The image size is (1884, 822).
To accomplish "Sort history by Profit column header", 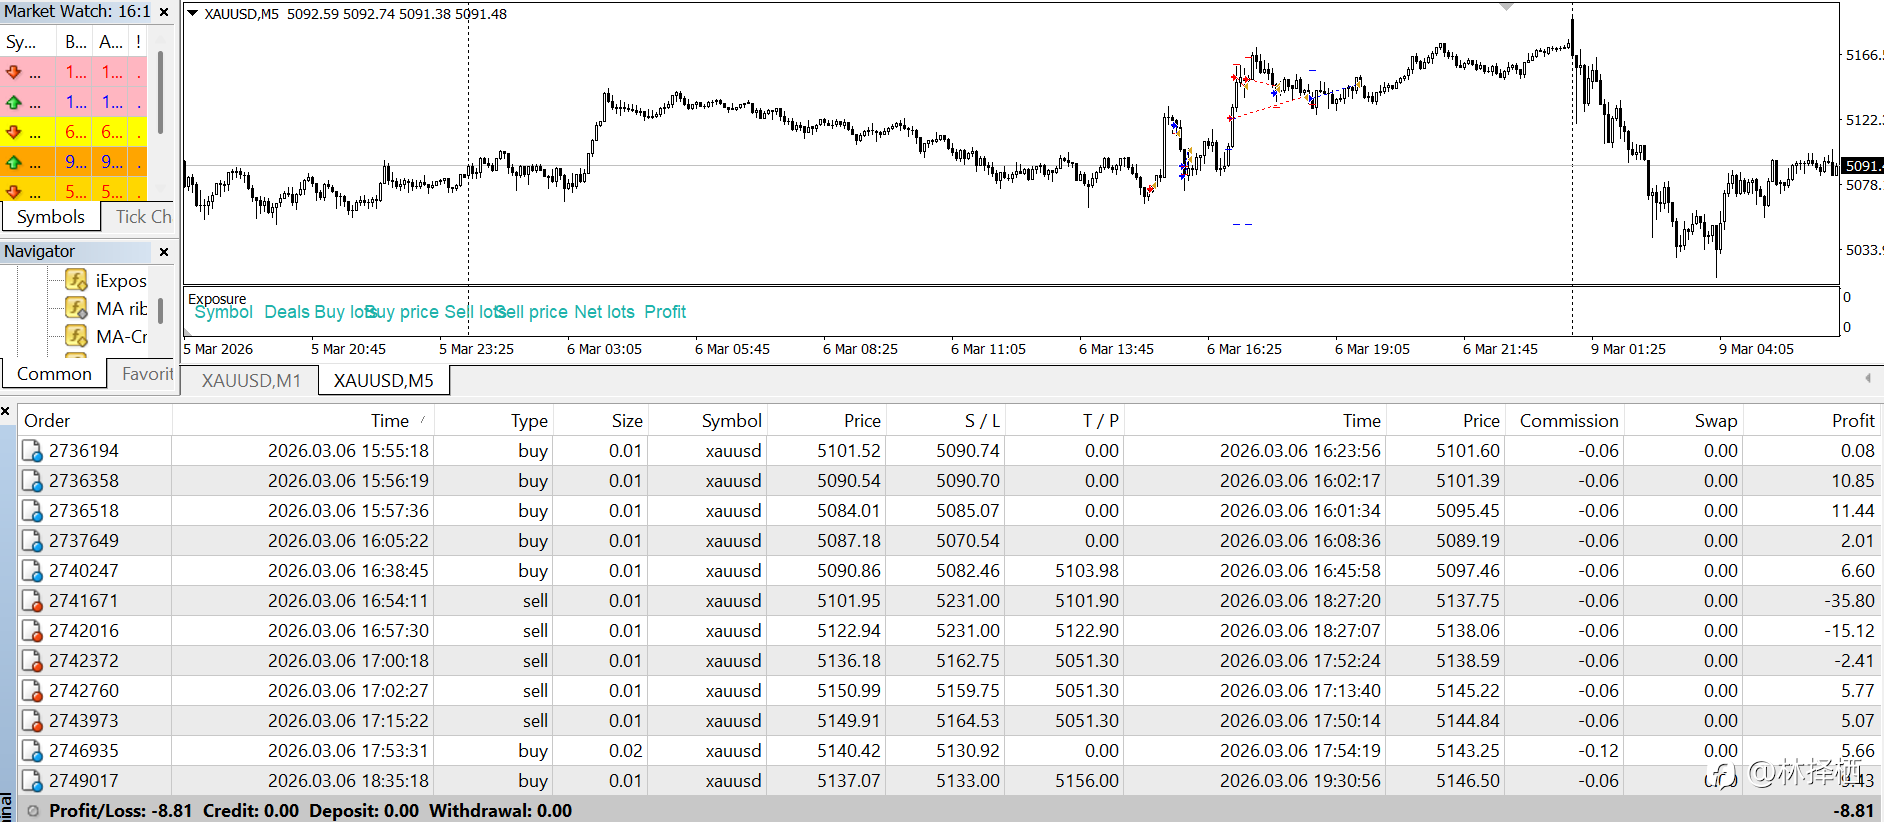I will point(1852,421).
